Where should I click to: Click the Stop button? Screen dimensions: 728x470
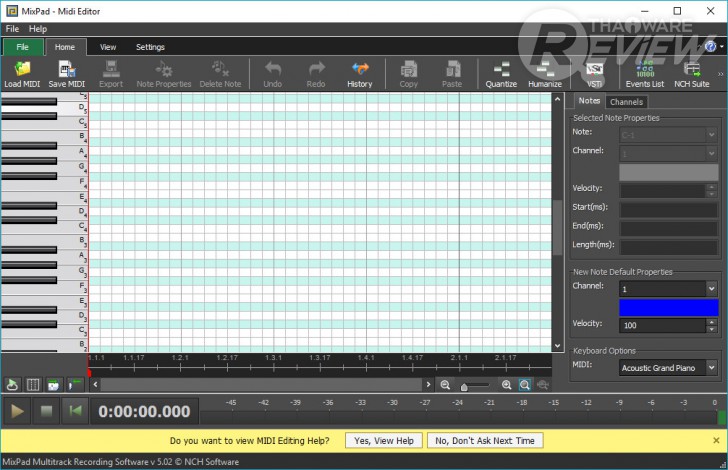click(x=46, y=411)
